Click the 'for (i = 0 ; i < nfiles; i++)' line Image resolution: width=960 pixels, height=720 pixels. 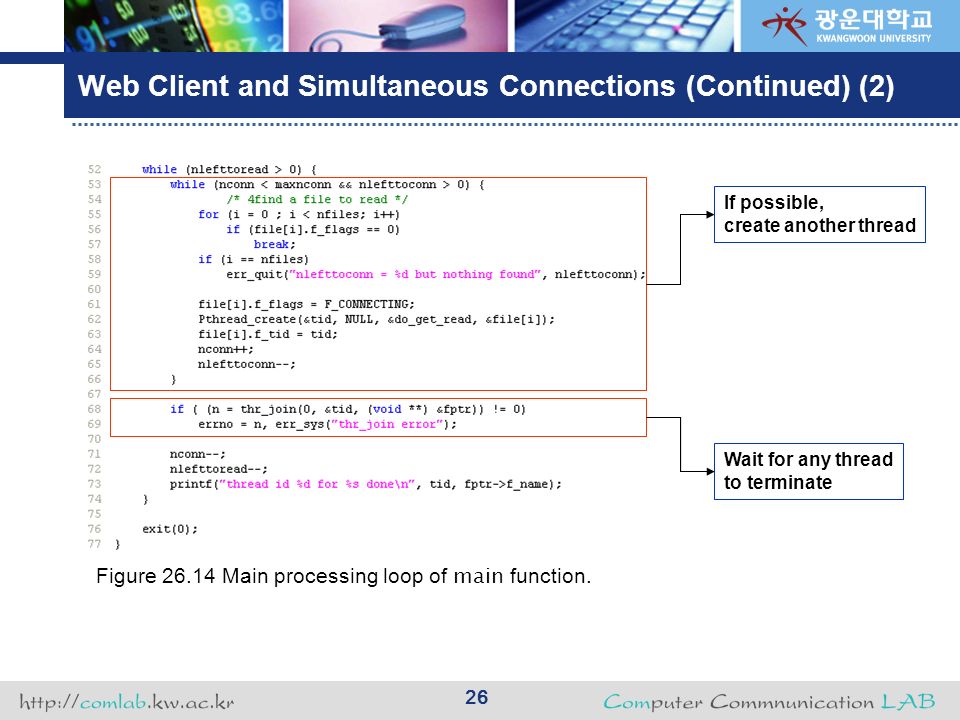[299, 214]
